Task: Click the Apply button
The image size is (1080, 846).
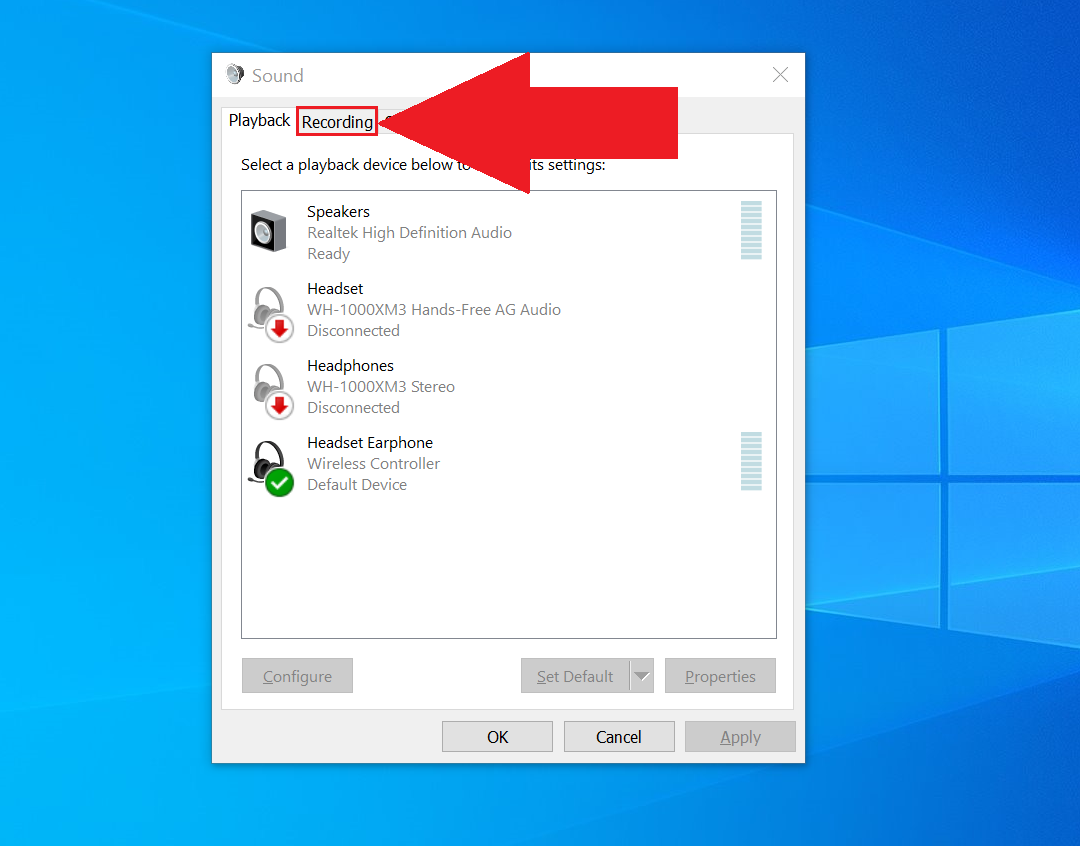Action: [x=740, y=737]
